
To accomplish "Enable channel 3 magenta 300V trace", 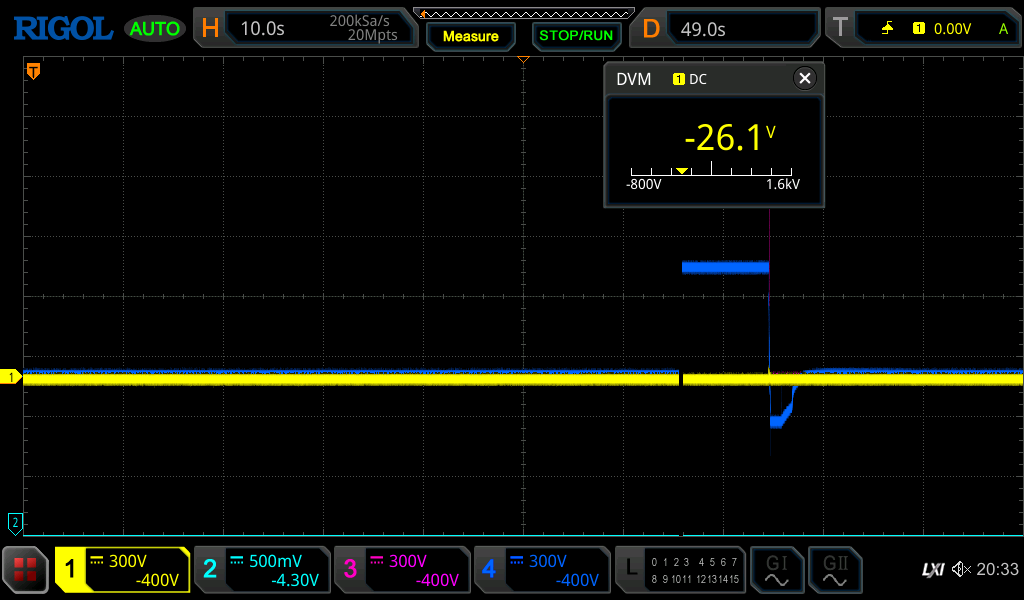I will (401, 570).
